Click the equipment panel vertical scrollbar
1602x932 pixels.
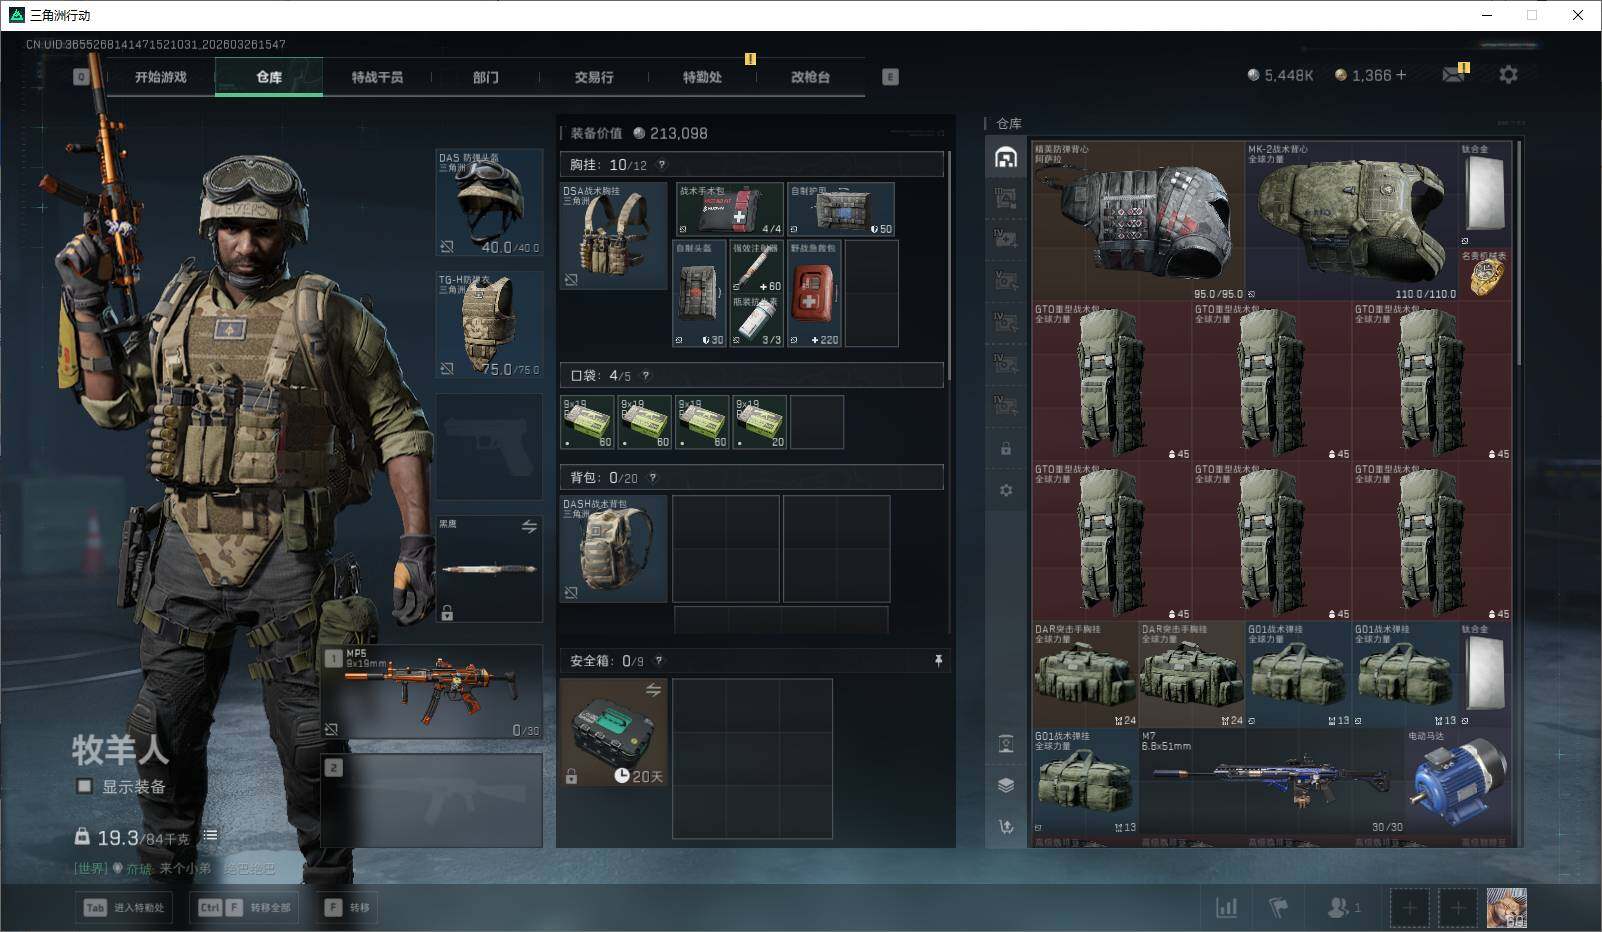[948, 265]
